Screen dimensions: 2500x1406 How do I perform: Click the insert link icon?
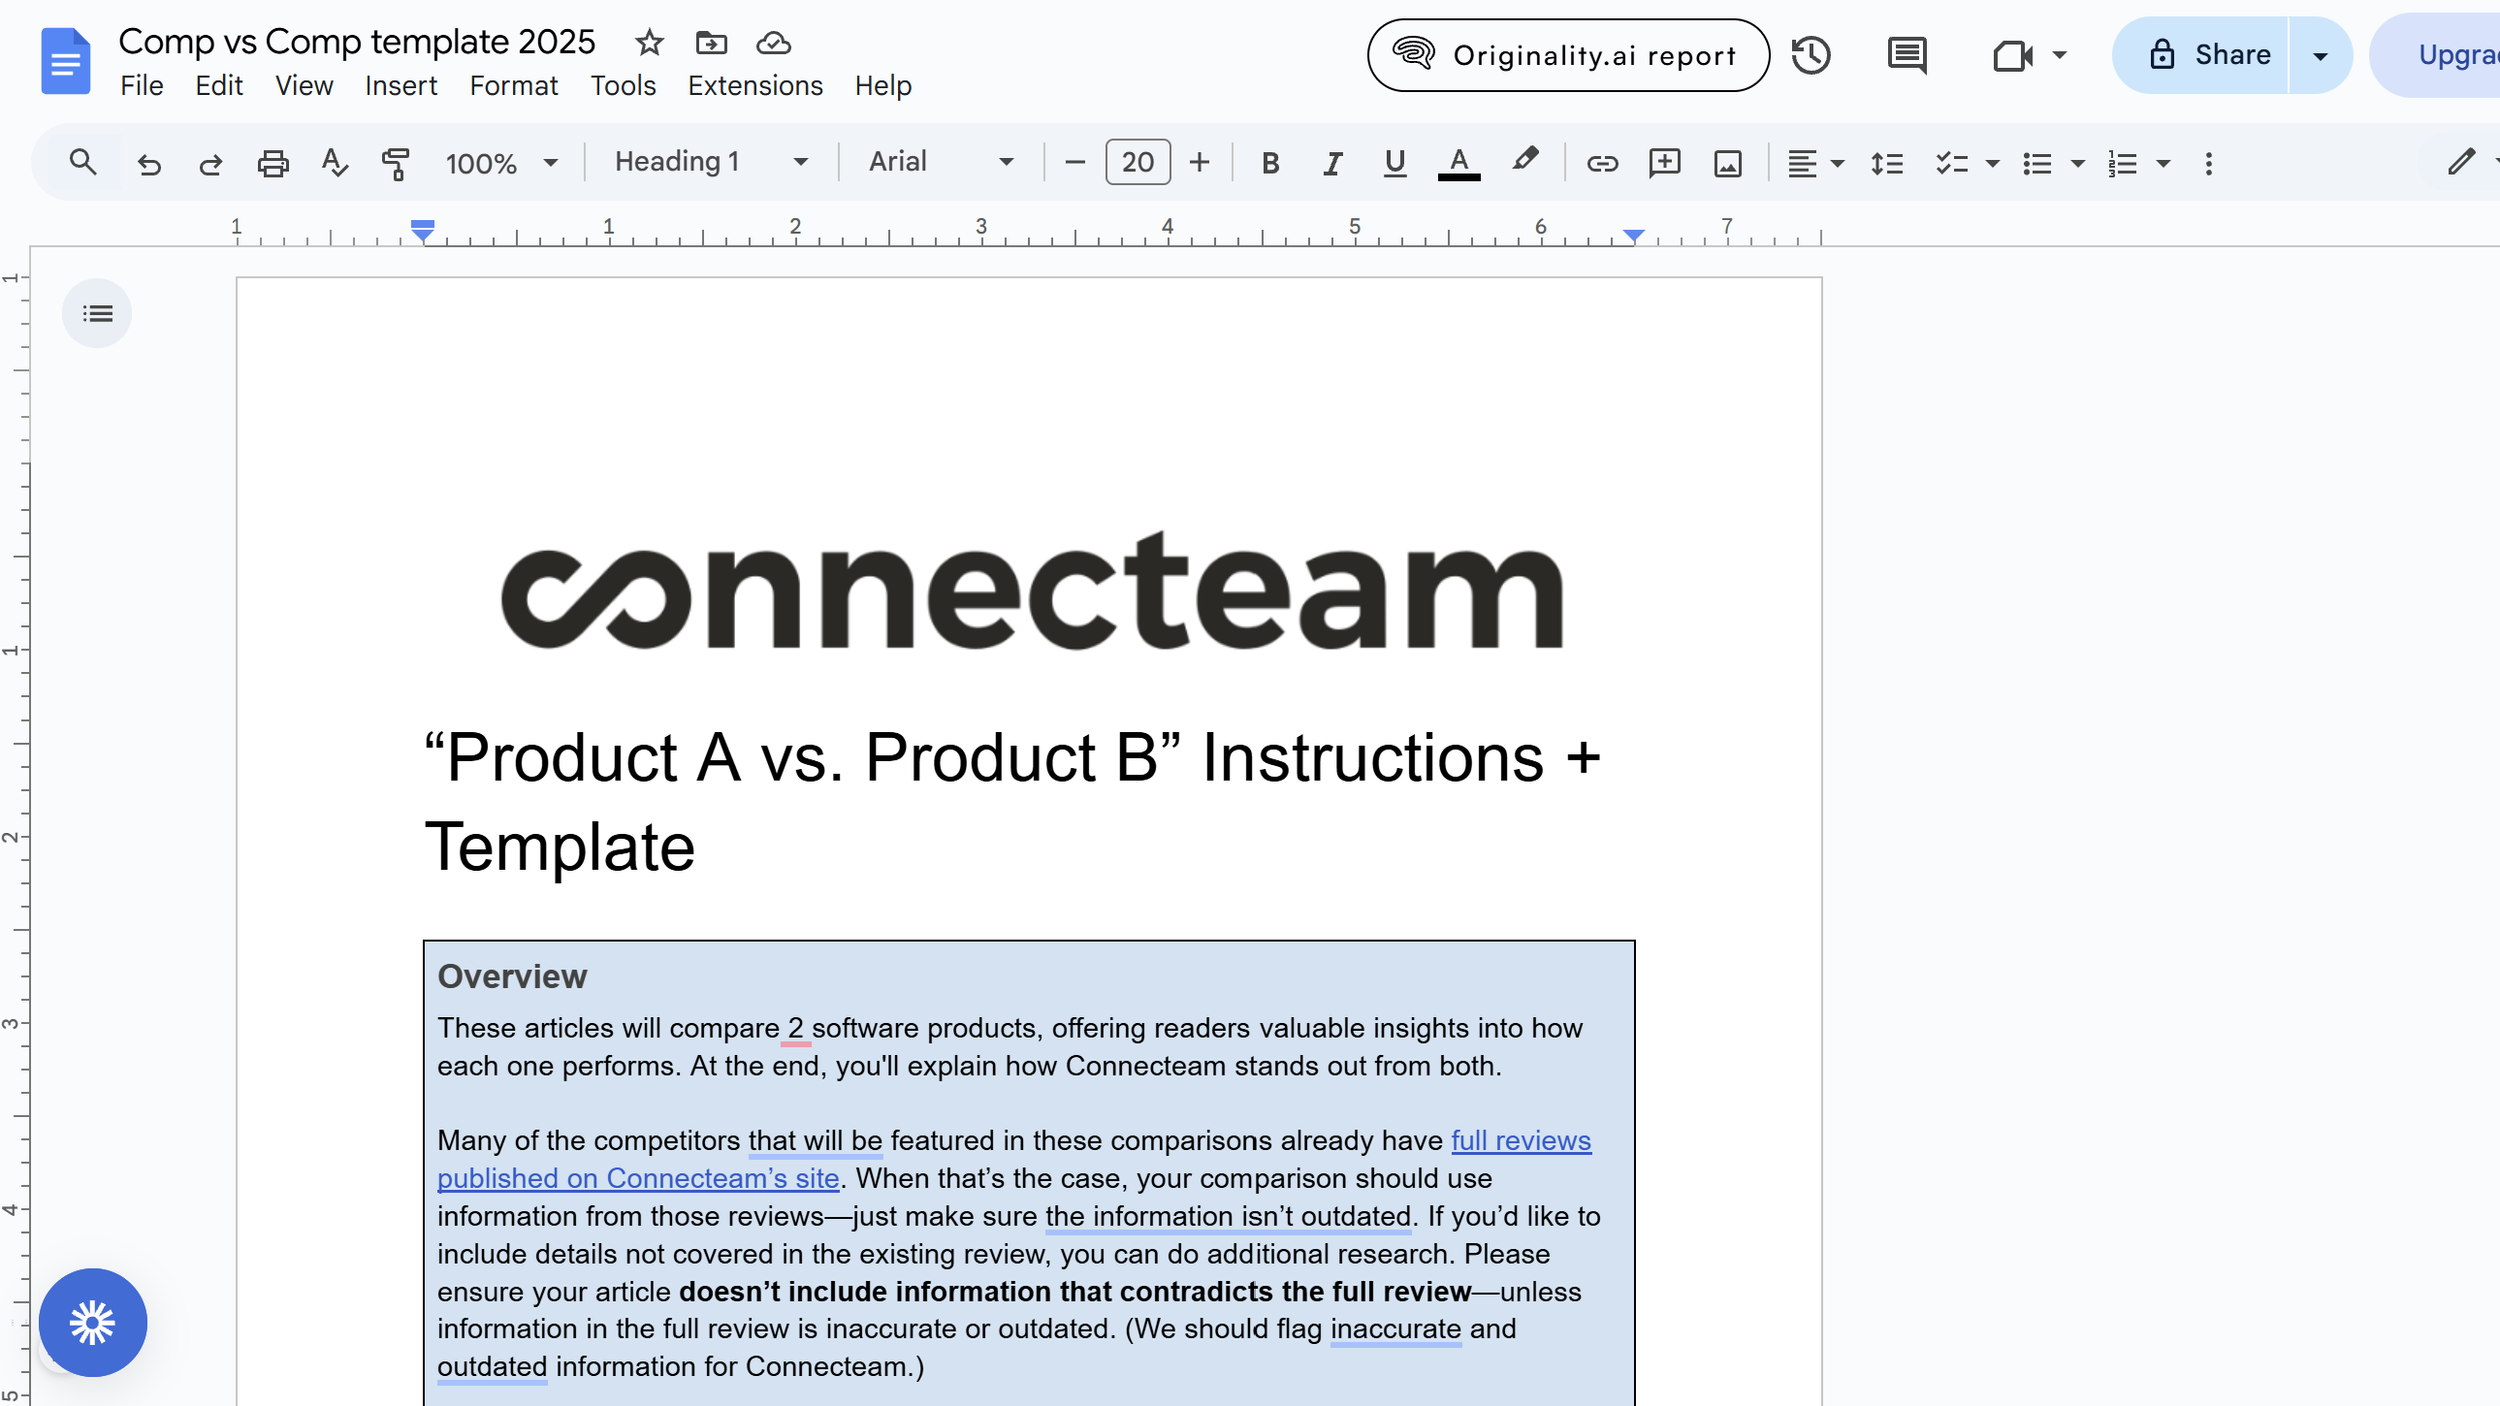tap(1602, 163)
